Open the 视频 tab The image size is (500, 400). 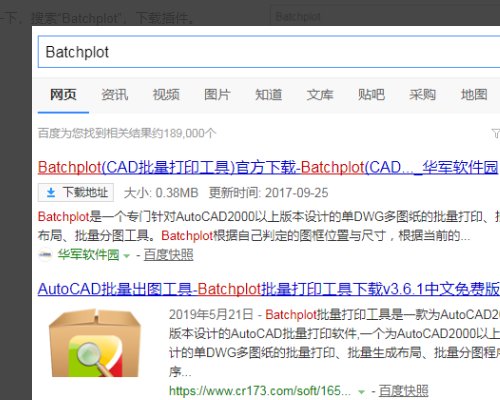pyautogui.click(x=166, y=95)
